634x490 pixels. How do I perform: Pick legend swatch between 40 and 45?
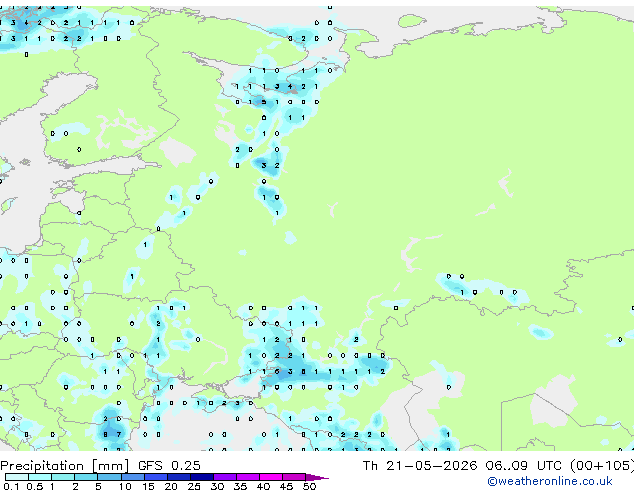pyautogui.click(x=271, y=477)
